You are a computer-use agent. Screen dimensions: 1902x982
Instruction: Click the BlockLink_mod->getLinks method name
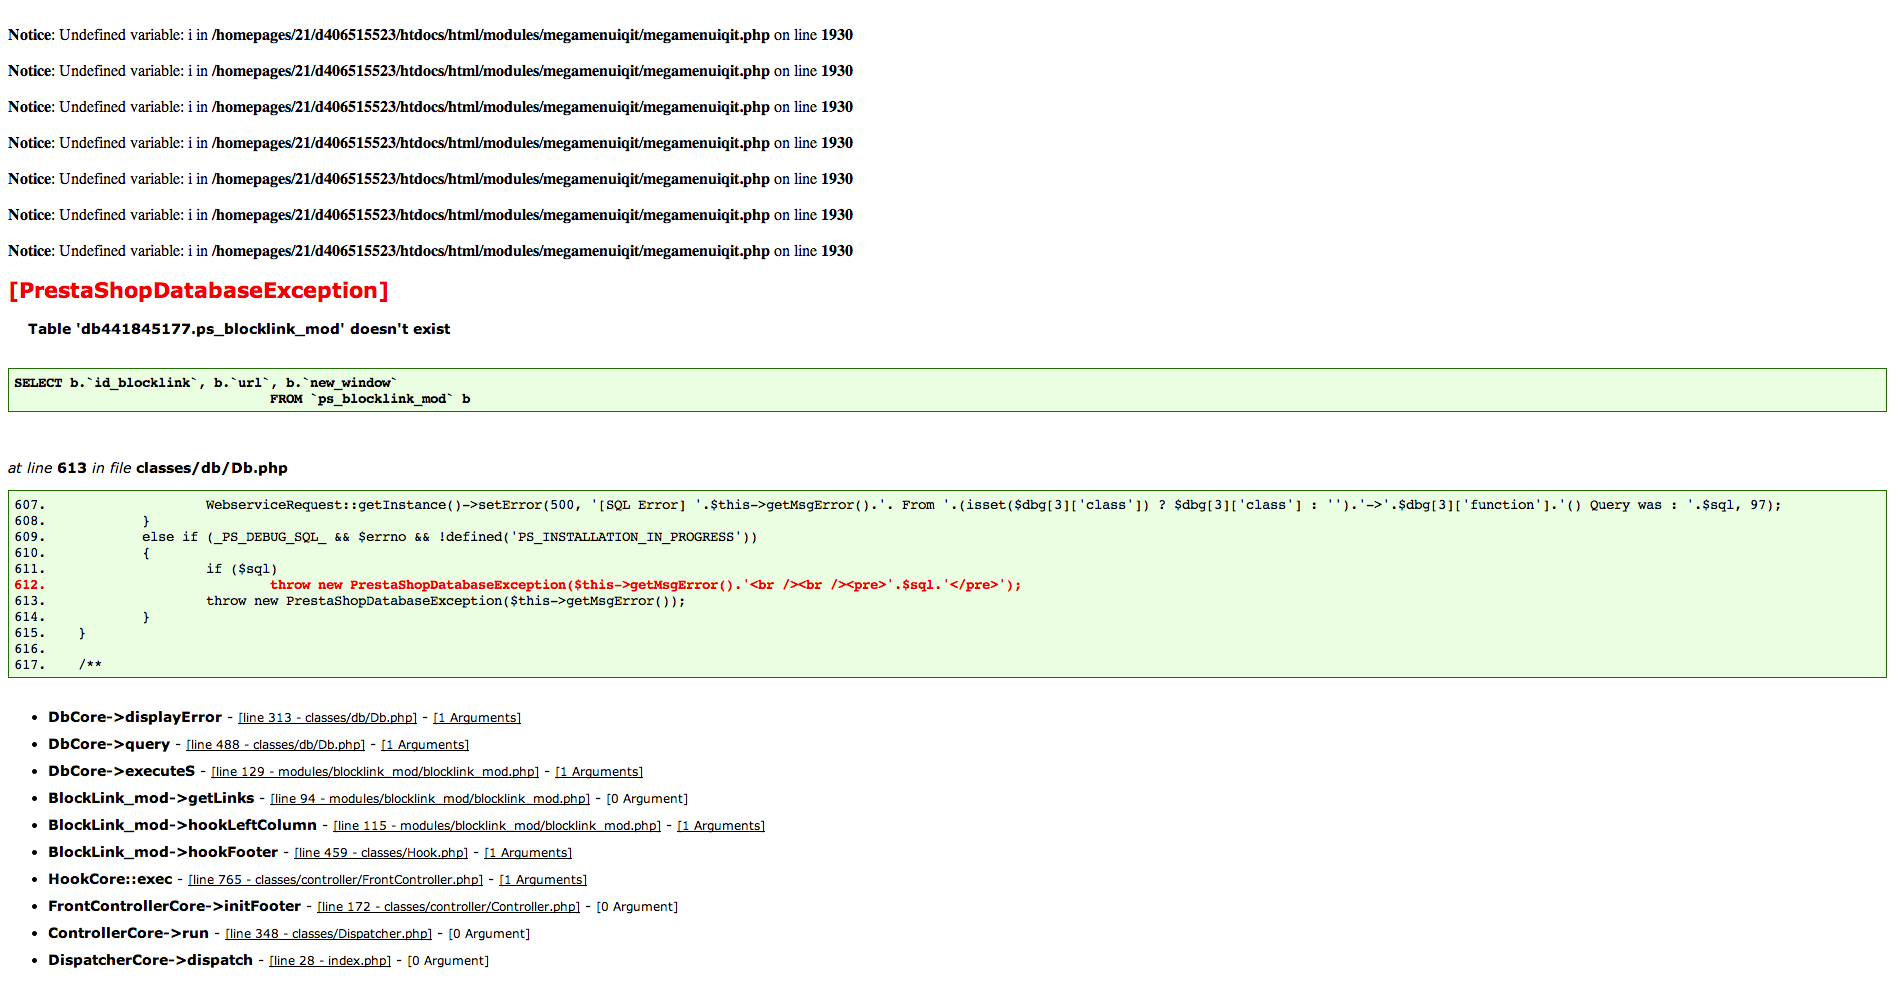[151, 798]
